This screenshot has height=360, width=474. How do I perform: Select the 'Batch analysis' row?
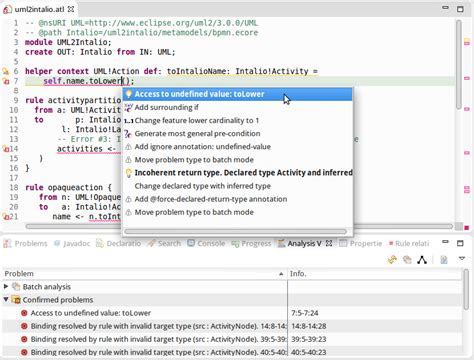233,287
